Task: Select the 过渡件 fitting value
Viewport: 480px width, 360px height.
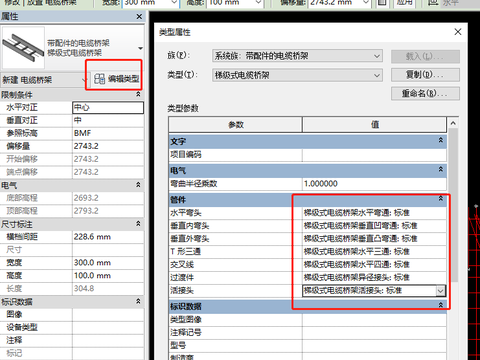Action: point(374,278)
